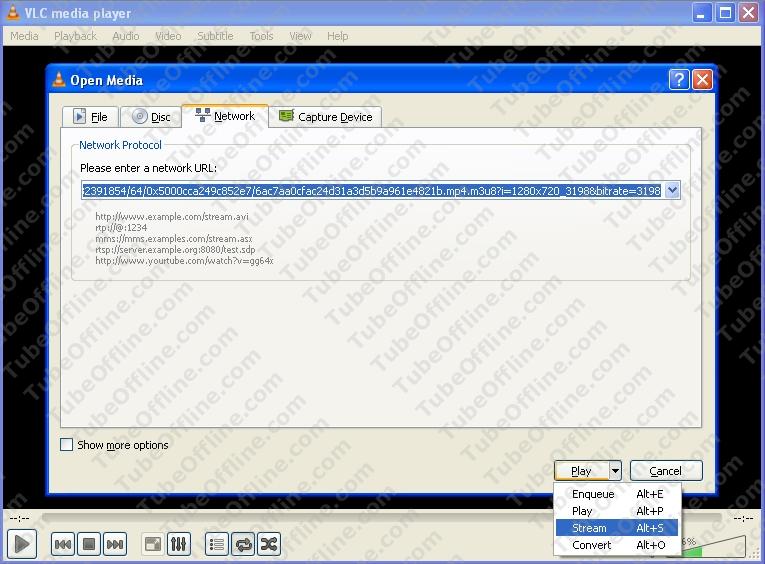Click example text rtsp://server.example.org:8080/test.sdp
The height and width of the screenshot is (564, 765).
click(175, 249)
